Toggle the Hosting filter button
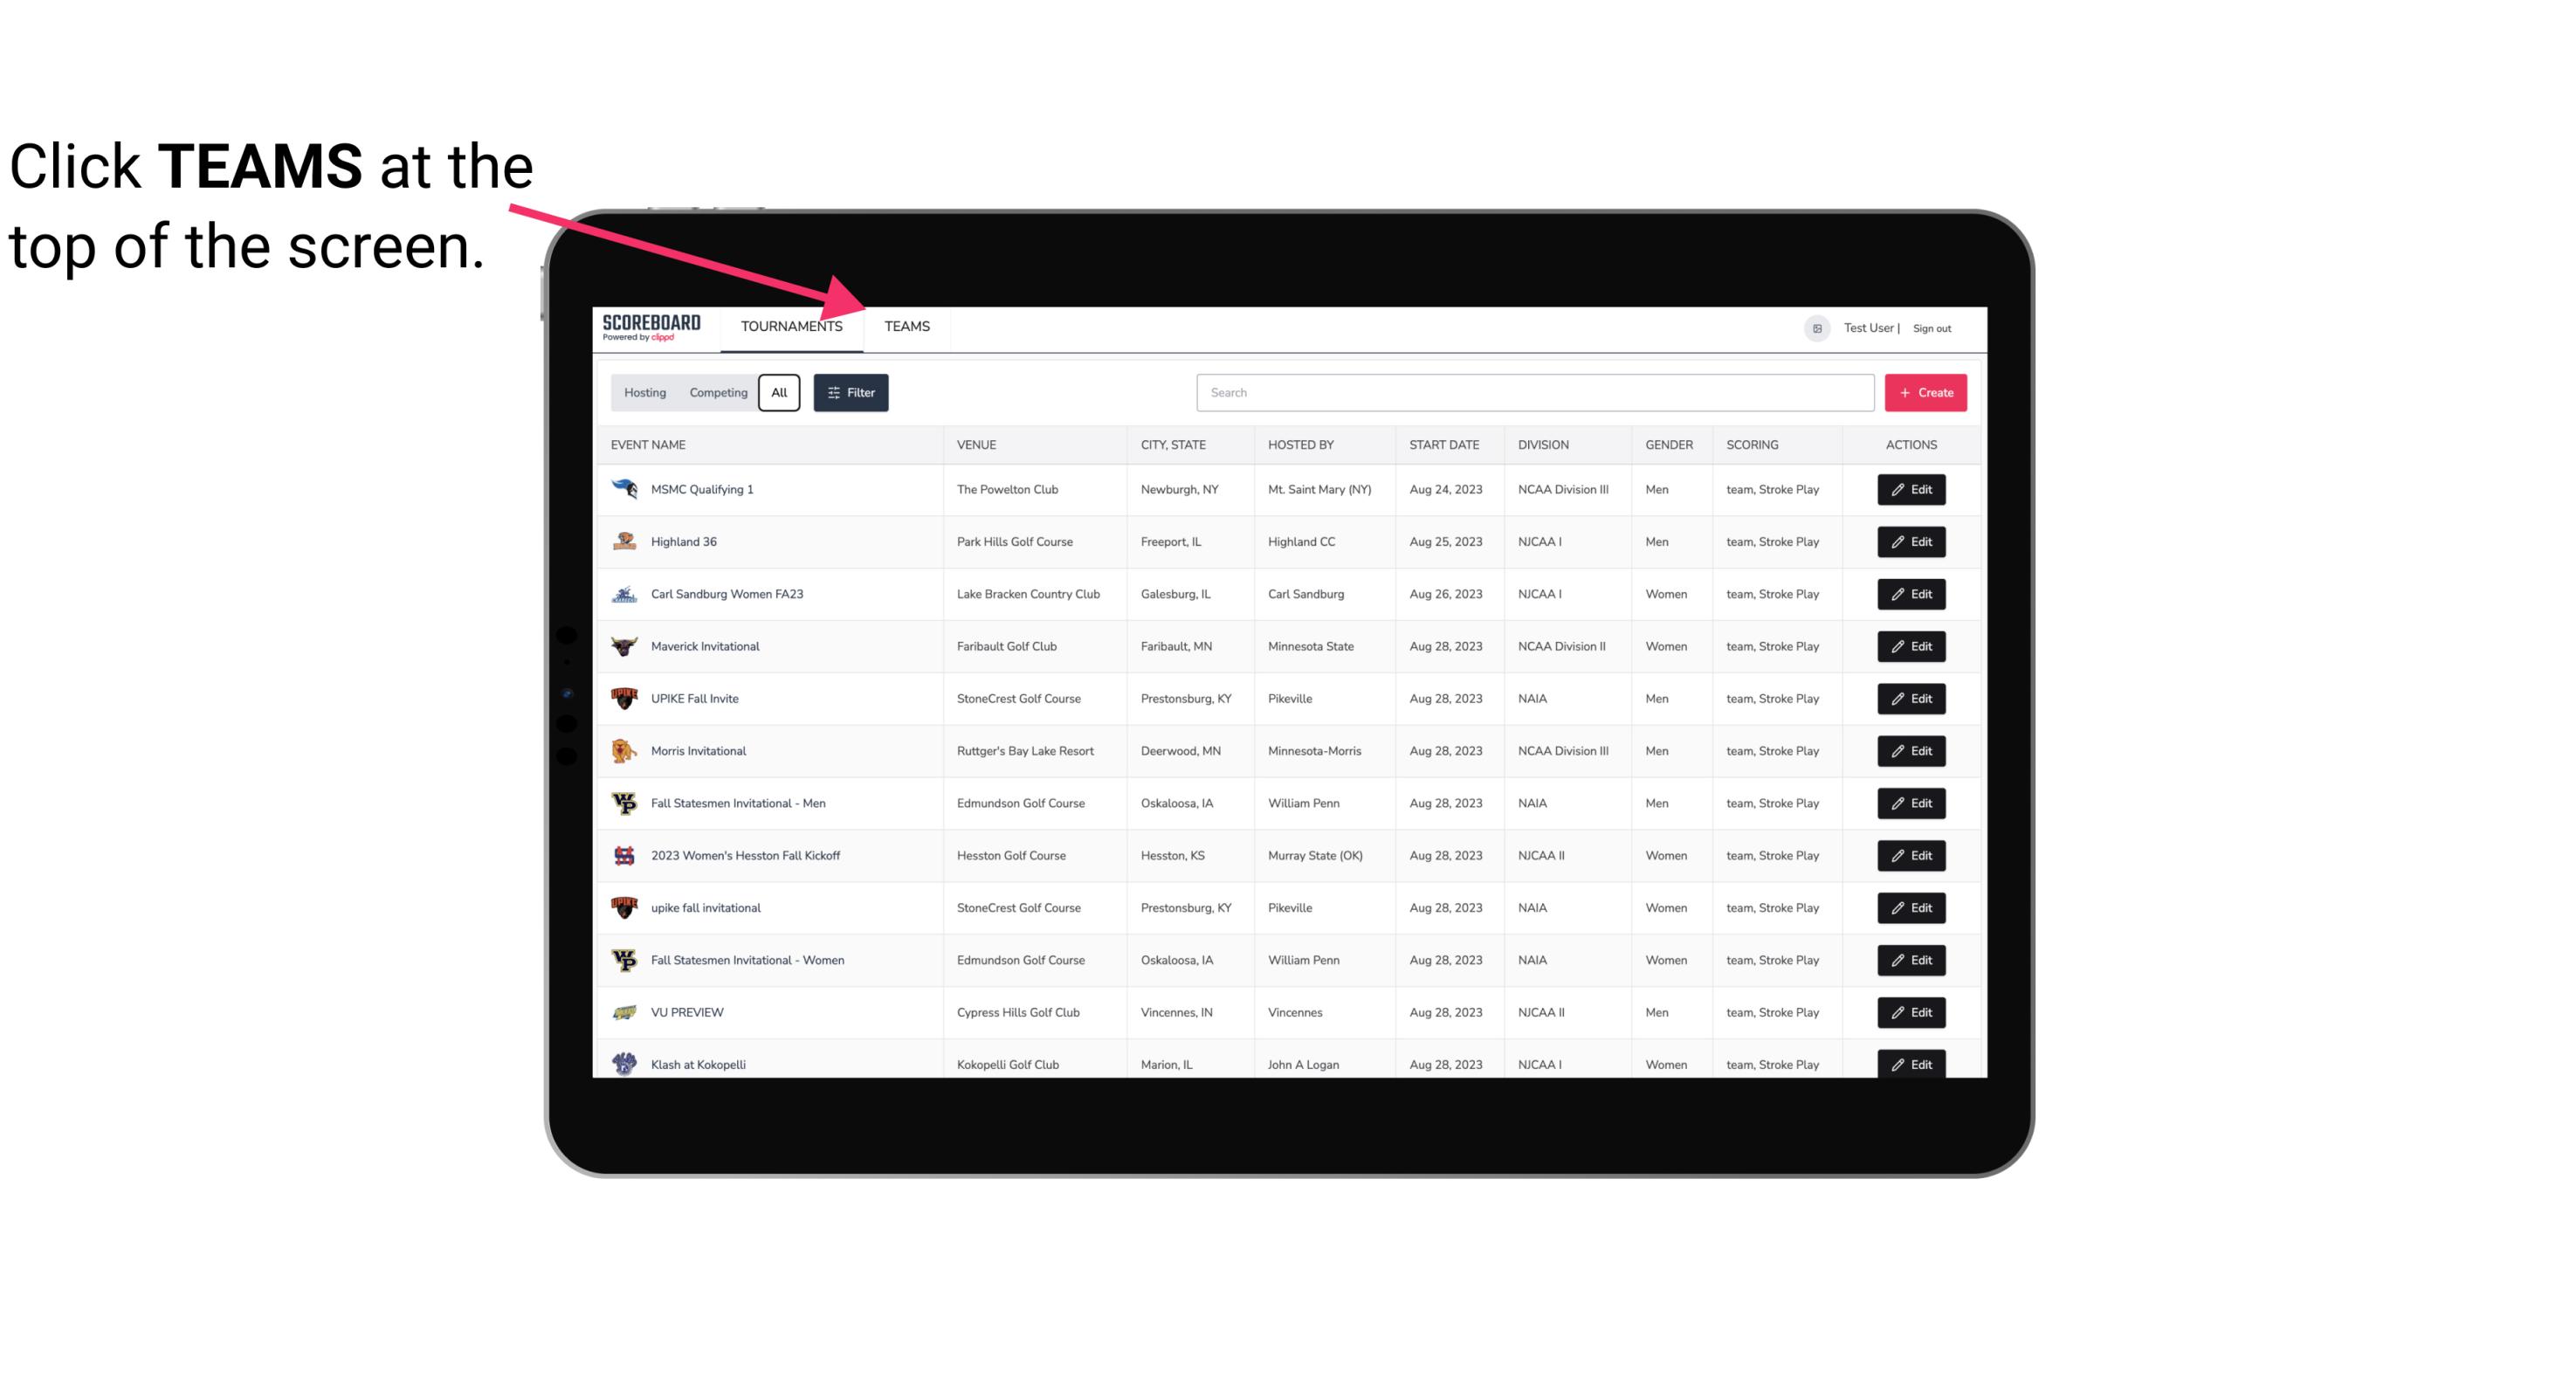The image size is (2576, 1386). pos(644,393)
